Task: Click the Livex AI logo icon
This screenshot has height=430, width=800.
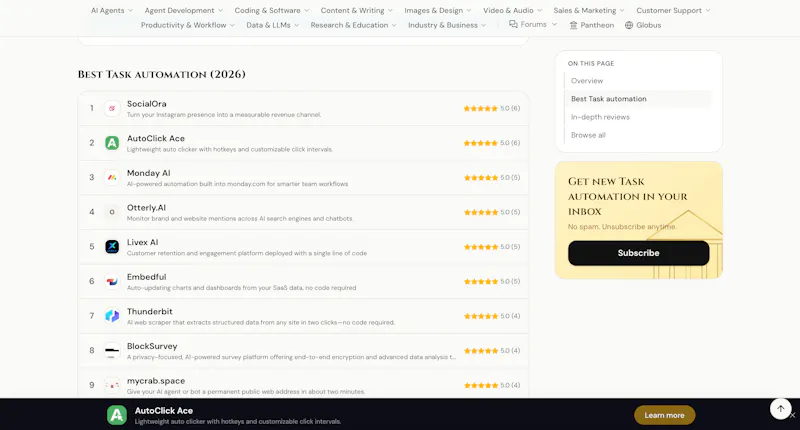Action: tap(112, 247)
